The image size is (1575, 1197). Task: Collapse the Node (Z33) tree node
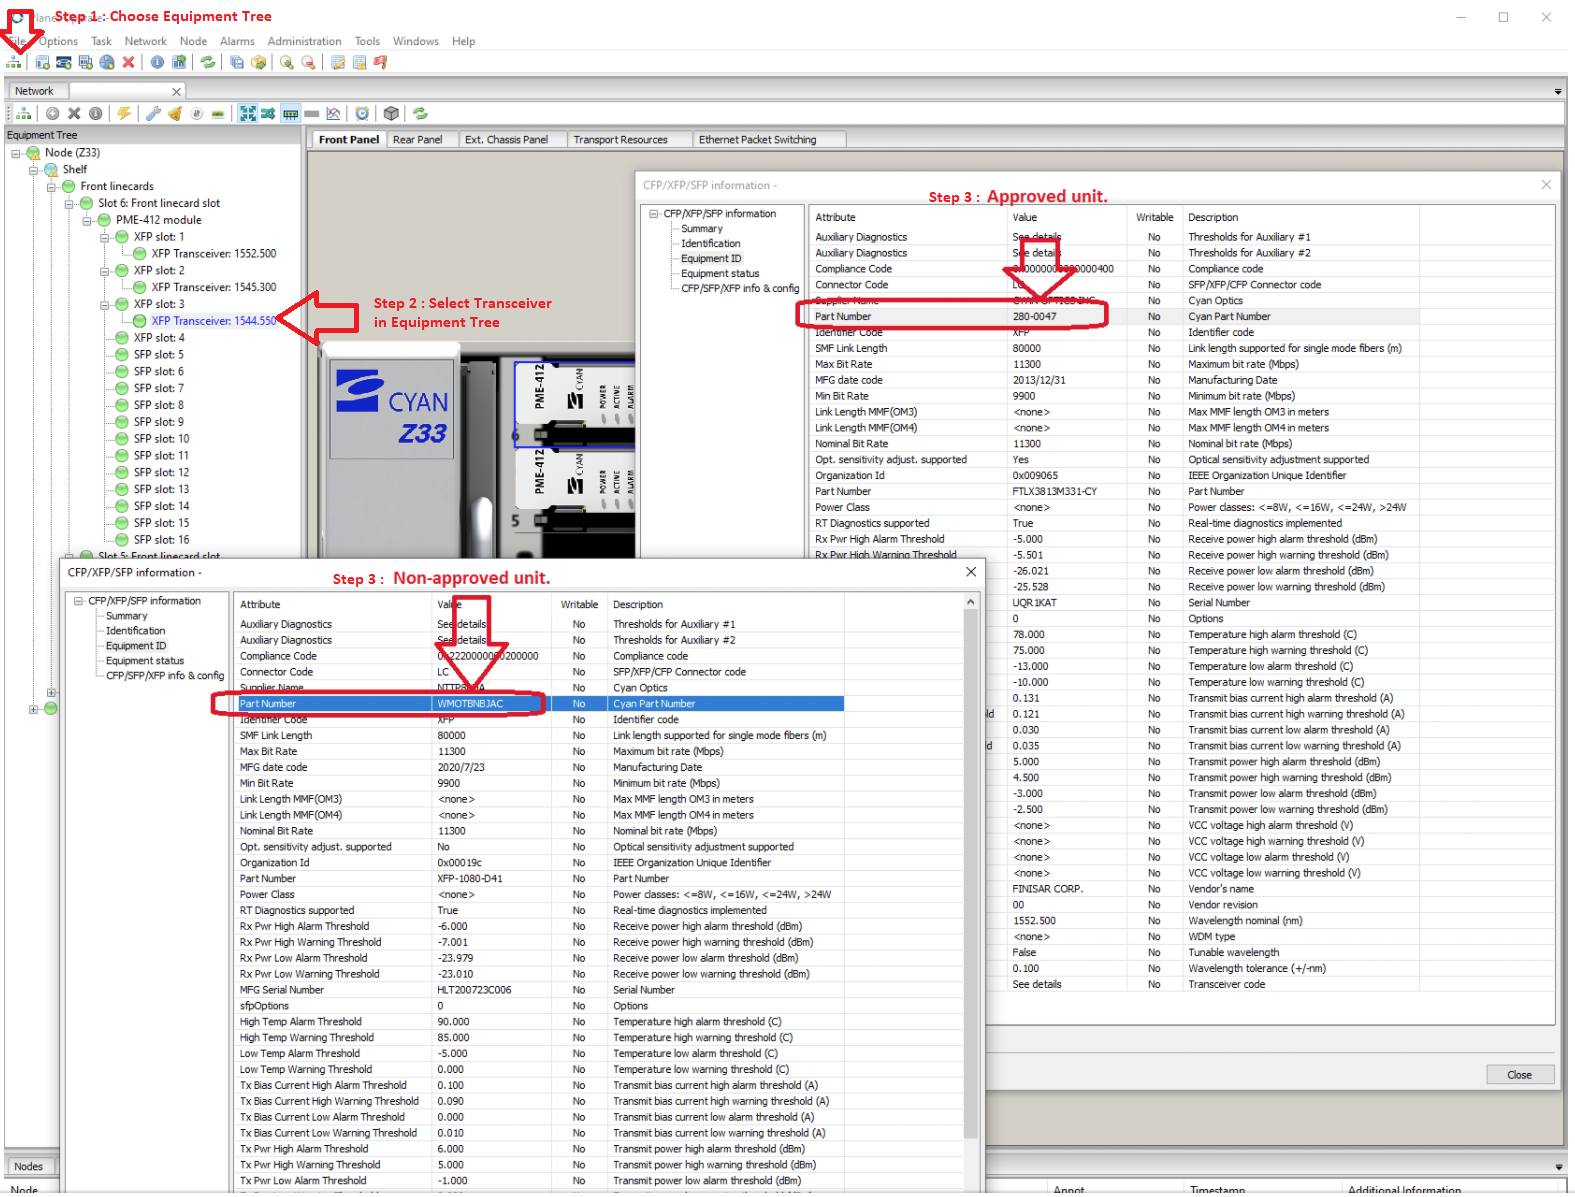[16, 153]
